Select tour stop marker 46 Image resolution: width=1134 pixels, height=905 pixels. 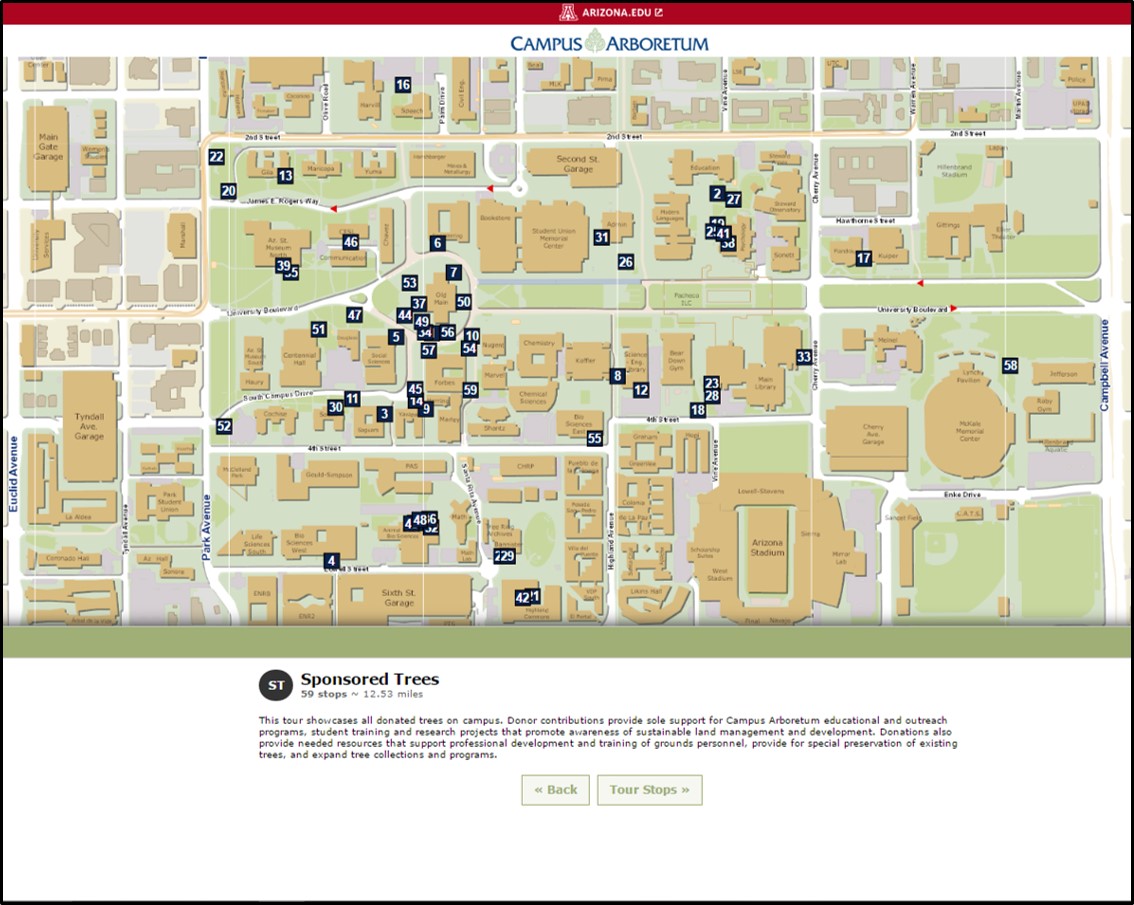tap(351, 242)
